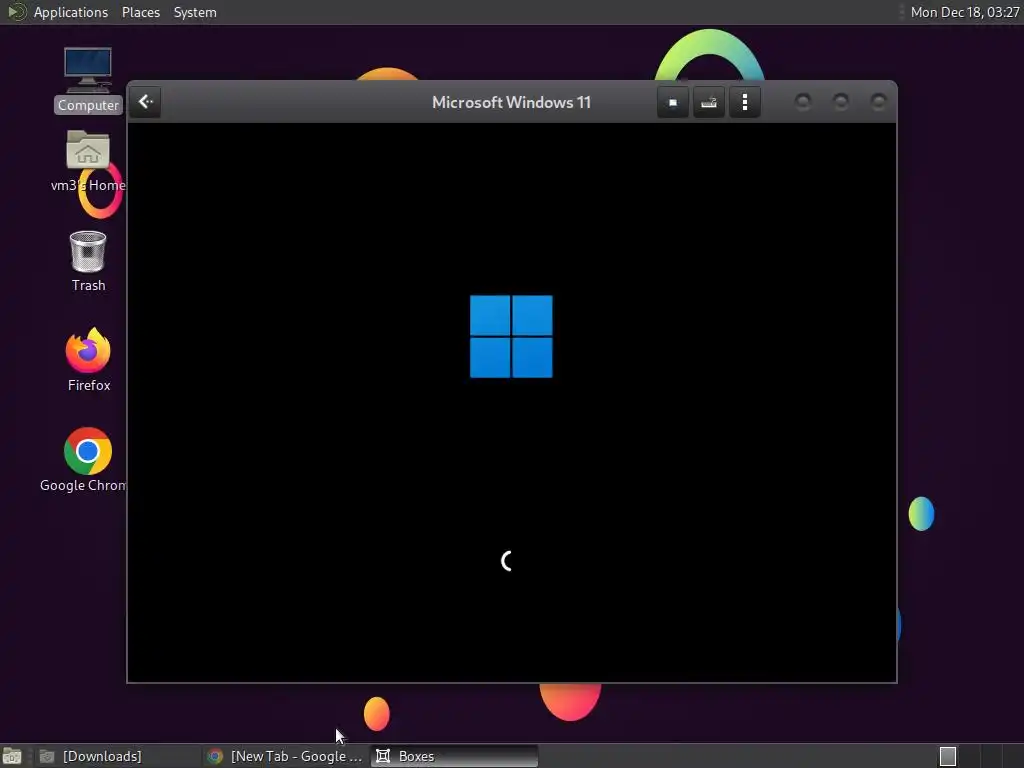Launch Firefox from the desktop
1024x768 pixels.
click(88, 360)
